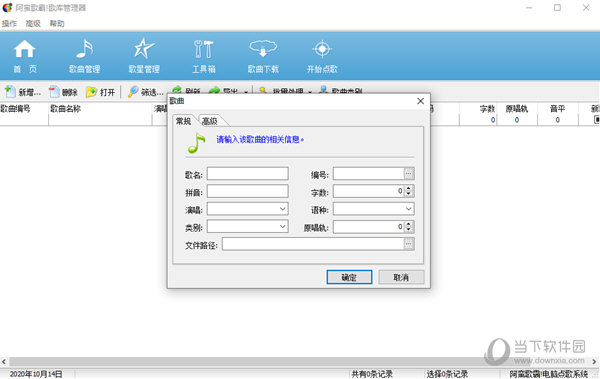The image size is (600, 379).
Task: Click the 文件路径 file path field
Action: (313, 244)
